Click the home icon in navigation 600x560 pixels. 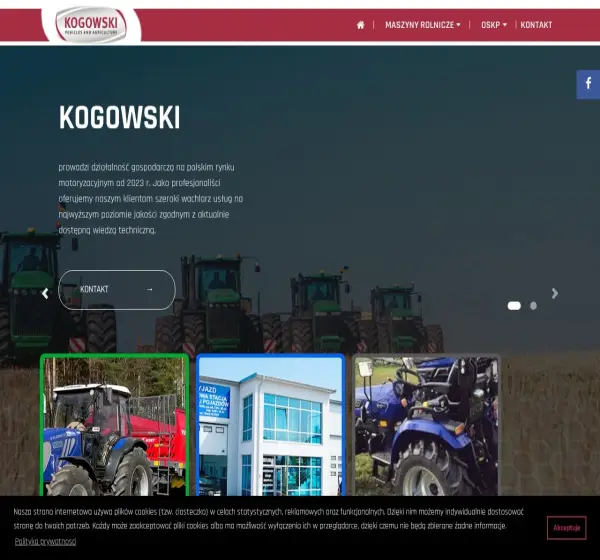(x=360, y=25)
